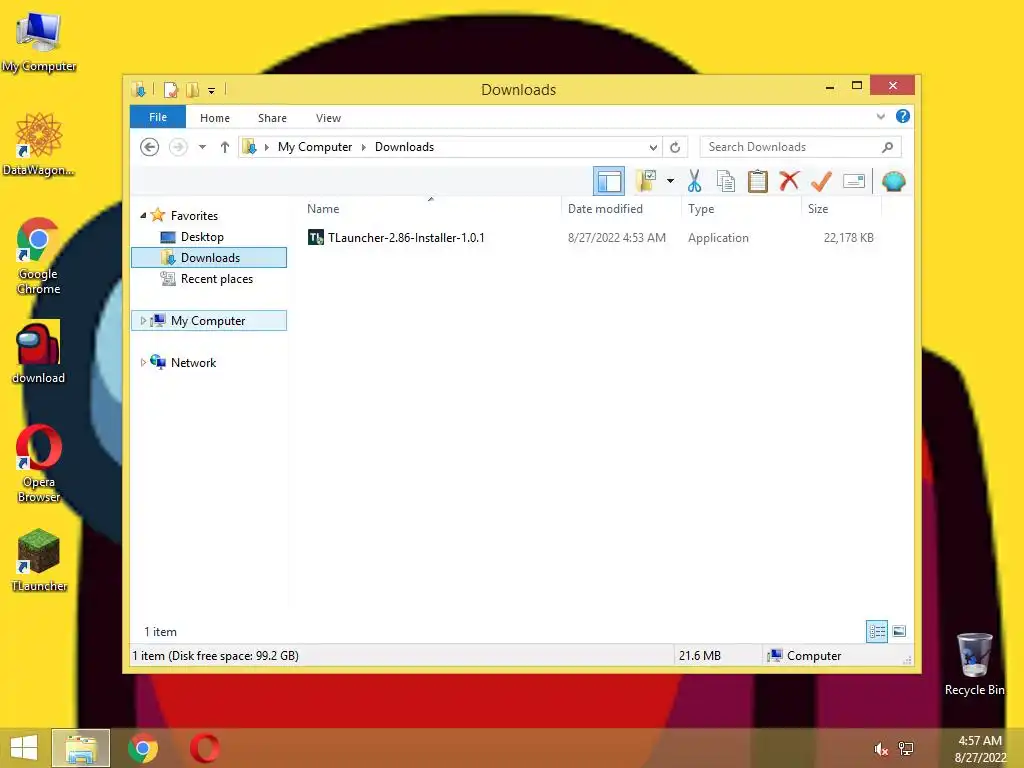Click the Rename icon in toolbar
This screenshot has height=768, width=1024.
coord(854,181)
